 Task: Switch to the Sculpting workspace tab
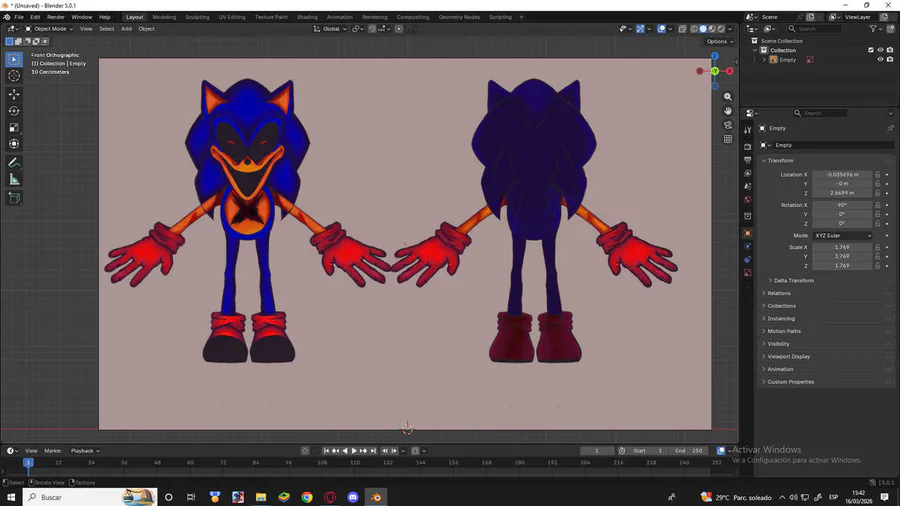tap(197, 17)
